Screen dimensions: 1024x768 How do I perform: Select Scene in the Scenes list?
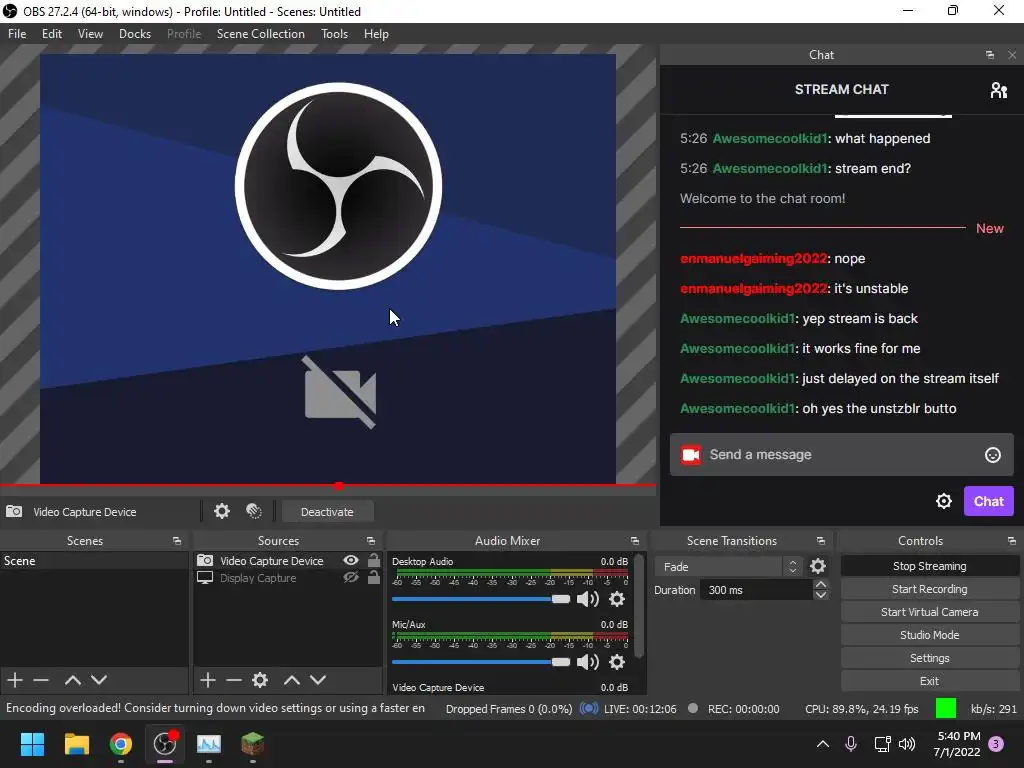tap(94, 560)
